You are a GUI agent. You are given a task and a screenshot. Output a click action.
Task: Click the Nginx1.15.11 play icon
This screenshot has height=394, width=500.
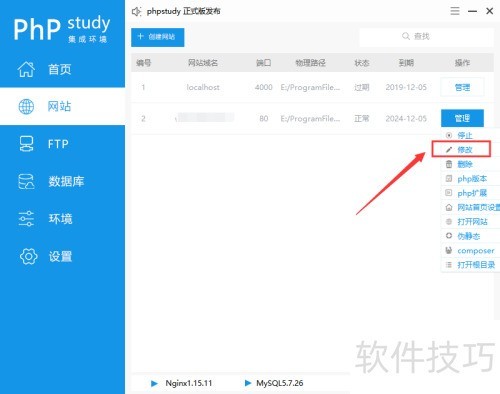[154, 383]
